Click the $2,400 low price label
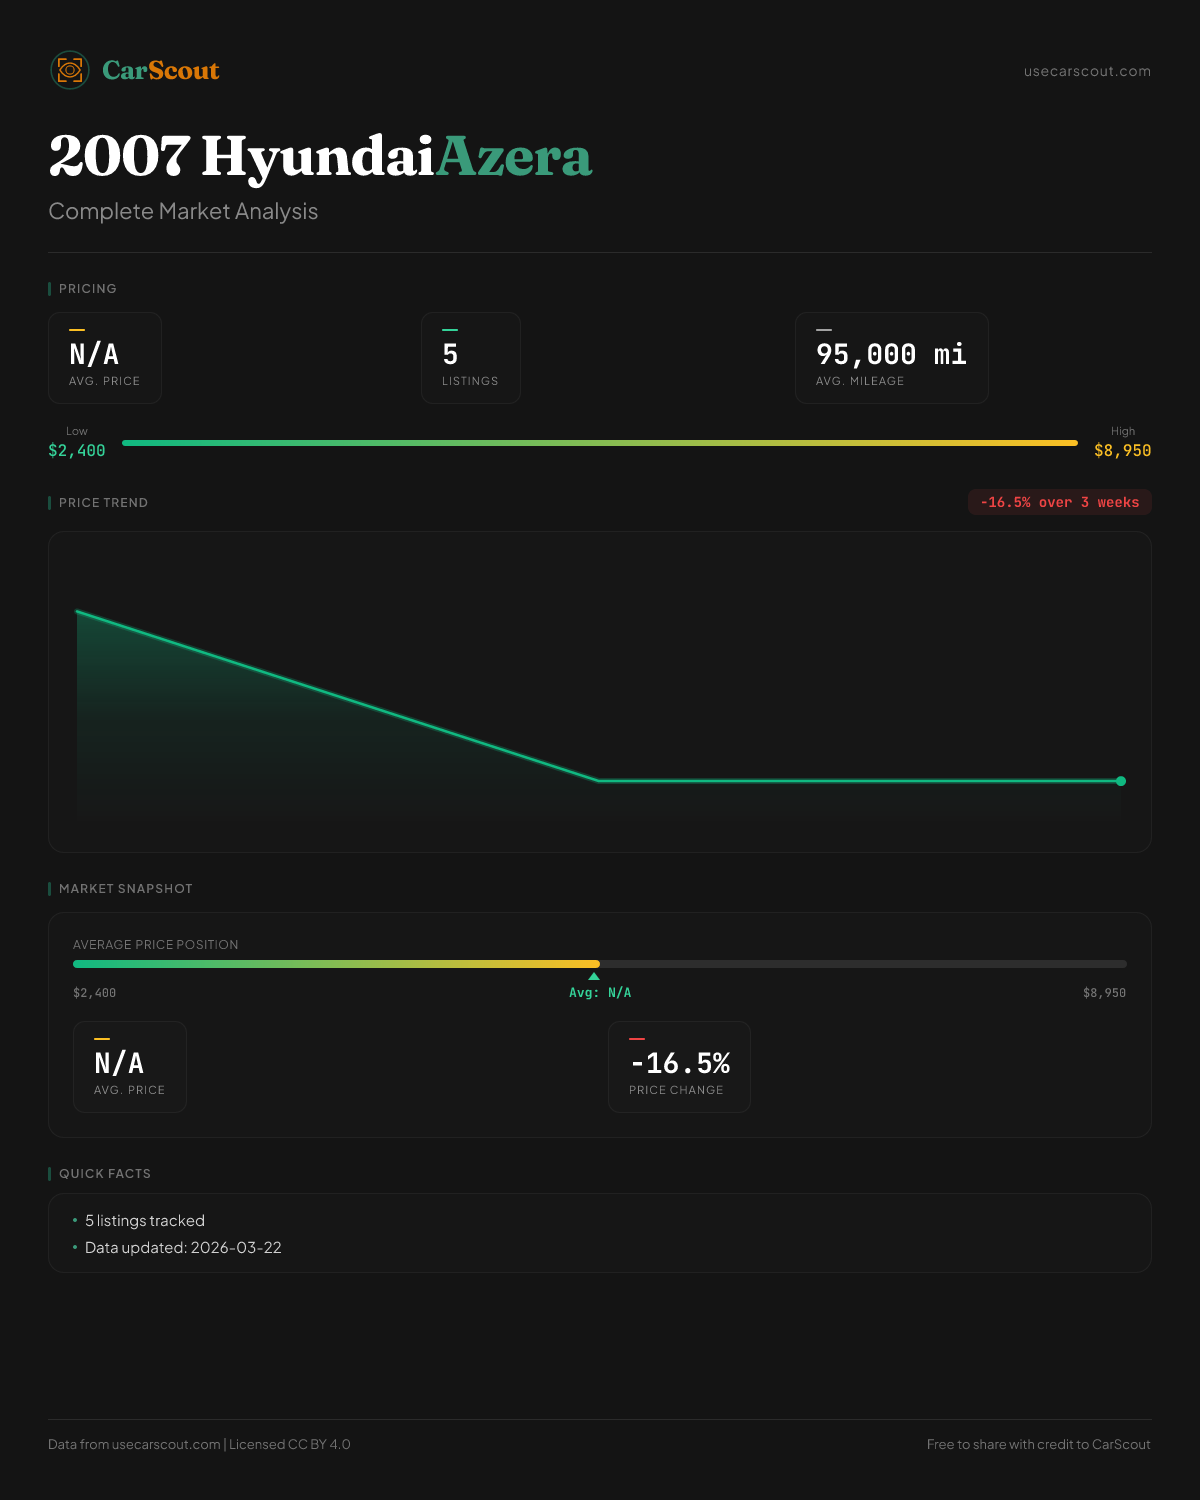The image size is (1200, 1500). click(x=77, y=451)
